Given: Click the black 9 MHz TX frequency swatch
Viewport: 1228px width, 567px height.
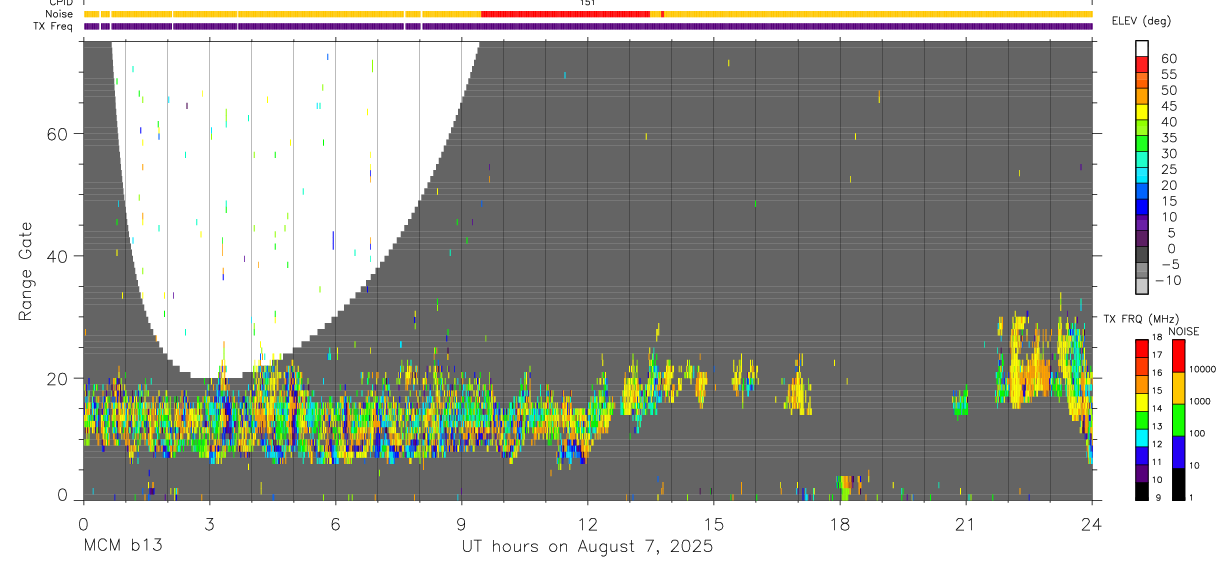Looking at the screenshot, I should pos(1142,492).
